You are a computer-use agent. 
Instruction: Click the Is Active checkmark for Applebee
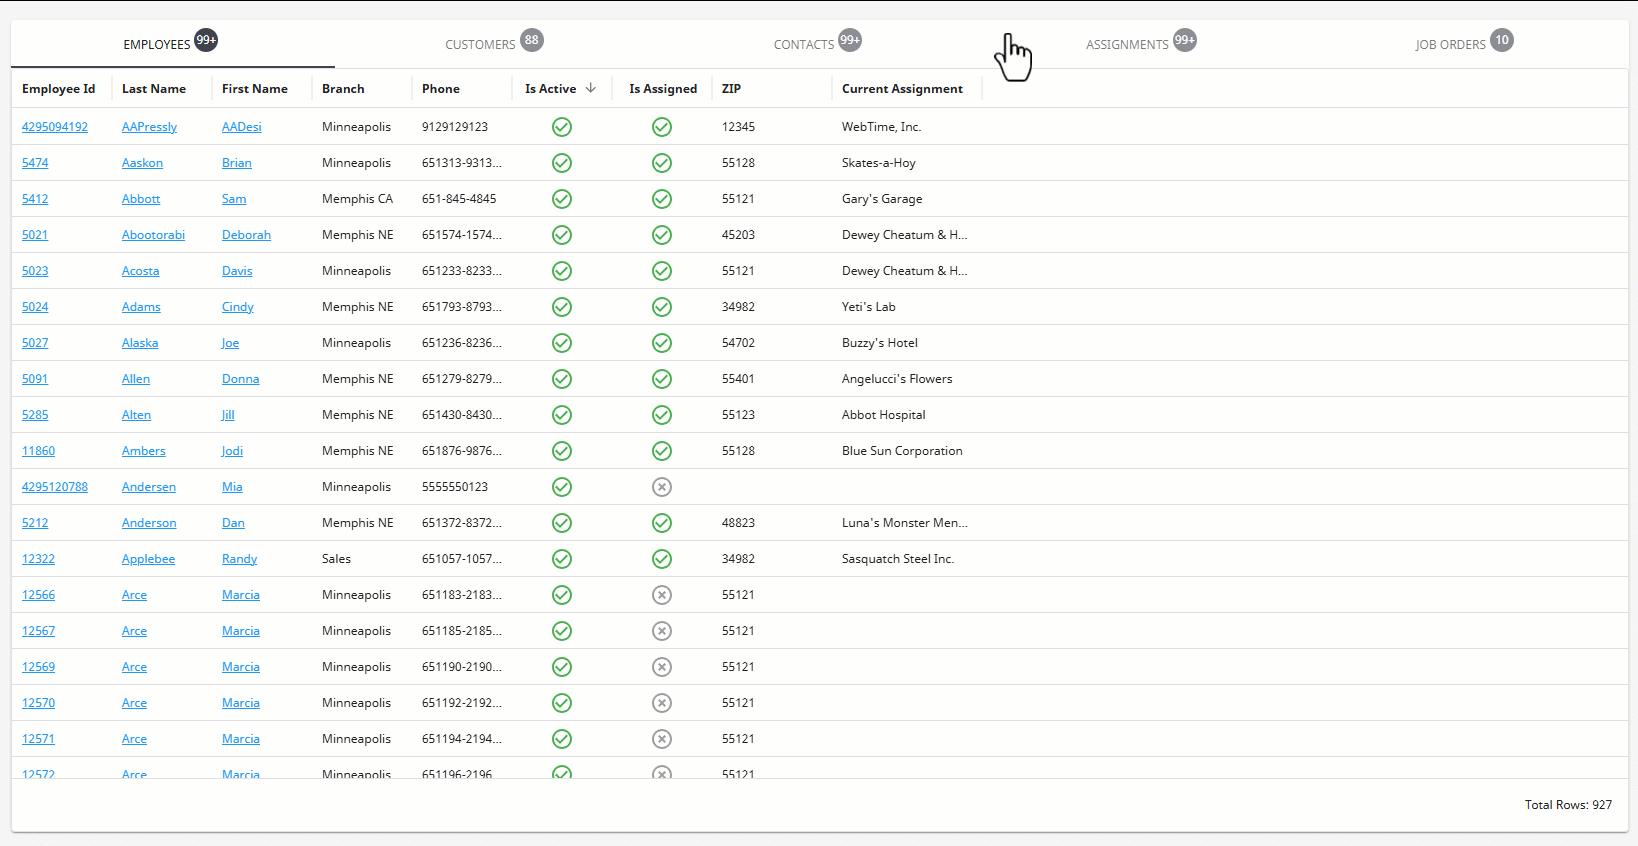(562, 559)
